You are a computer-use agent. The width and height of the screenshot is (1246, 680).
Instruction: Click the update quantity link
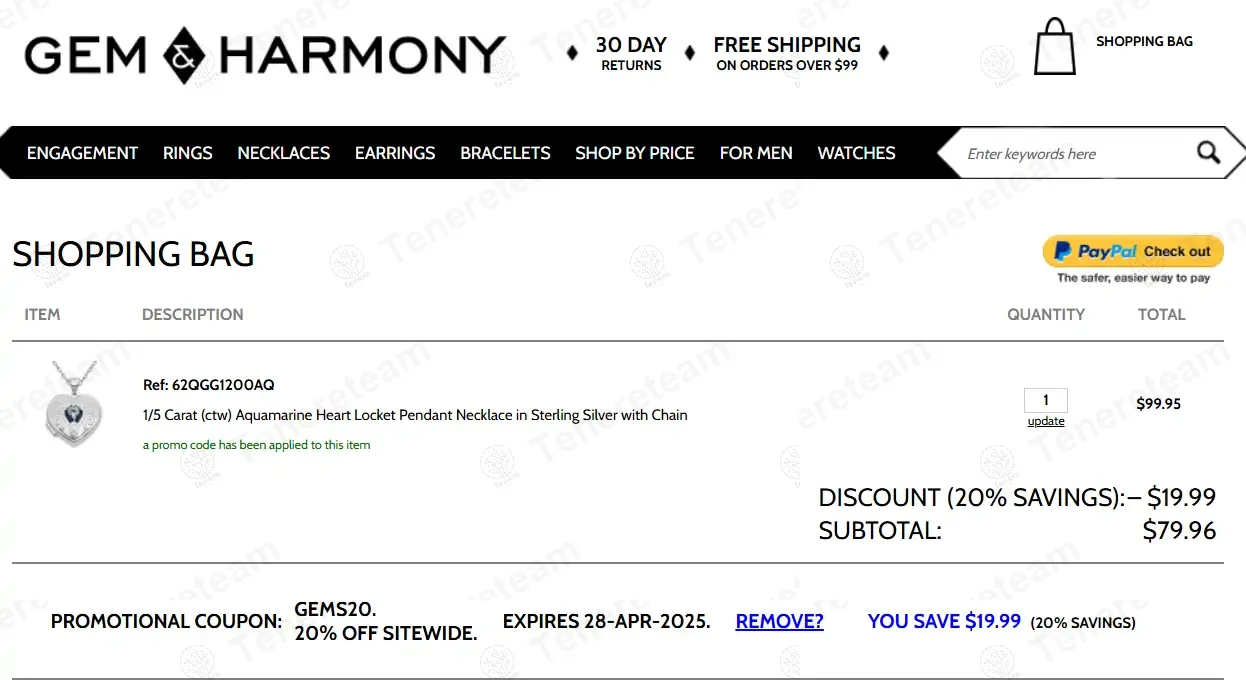point(1046,421)
